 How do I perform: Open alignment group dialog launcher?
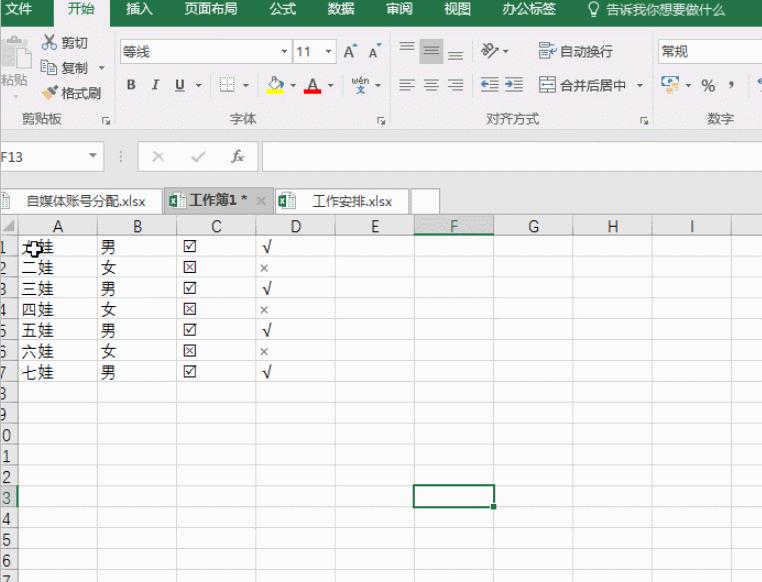pos(644,120)
